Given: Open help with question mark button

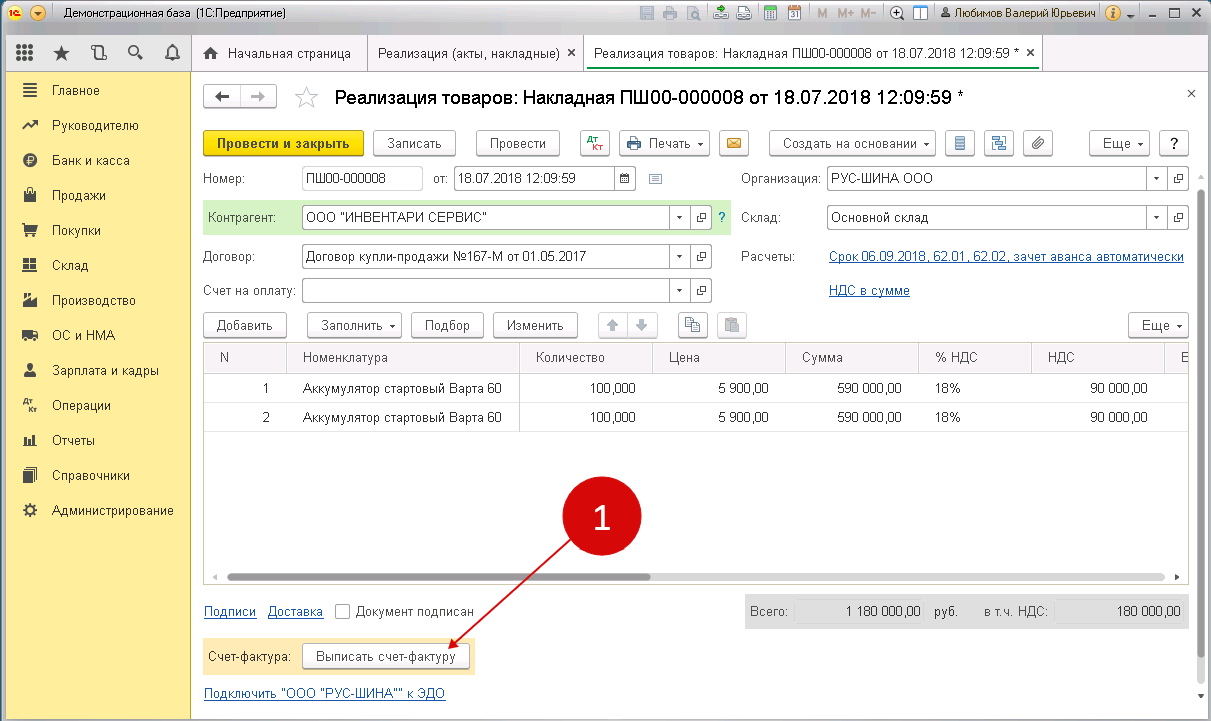Looking at the screenshot, I should coord(1174,143).
